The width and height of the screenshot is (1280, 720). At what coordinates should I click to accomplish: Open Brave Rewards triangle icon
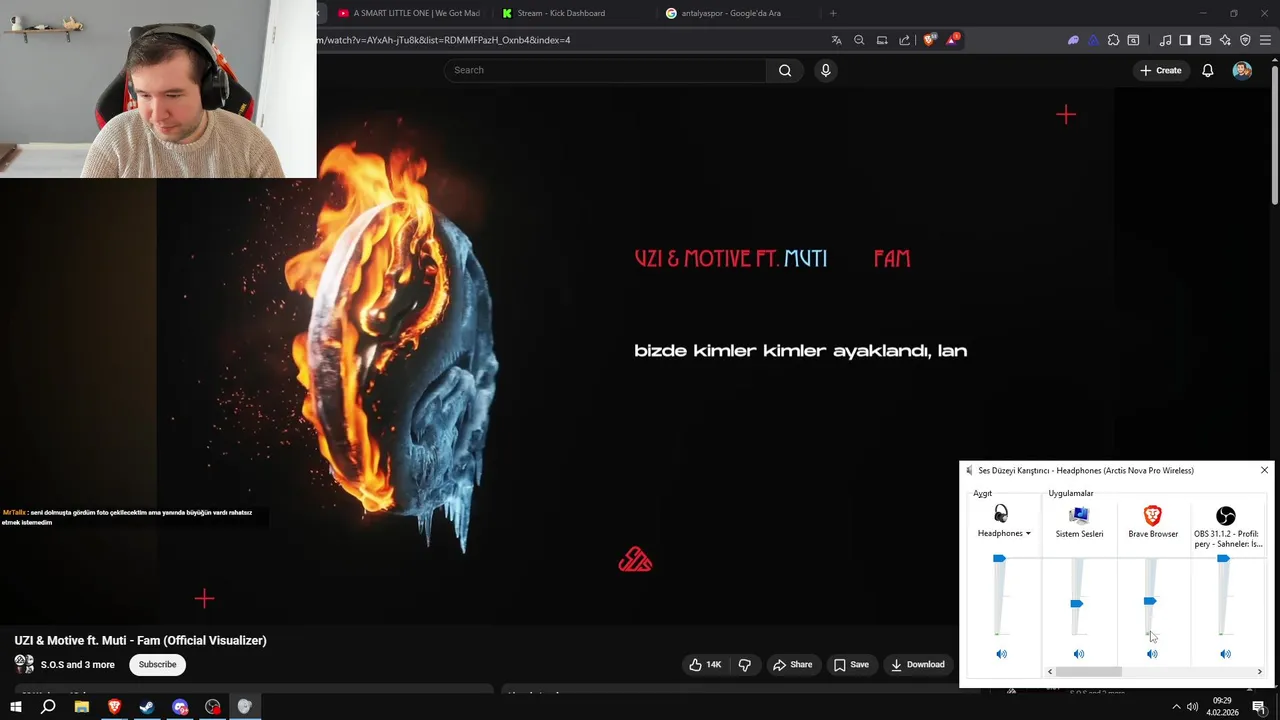pyautogui.click(x=953, y=40)
